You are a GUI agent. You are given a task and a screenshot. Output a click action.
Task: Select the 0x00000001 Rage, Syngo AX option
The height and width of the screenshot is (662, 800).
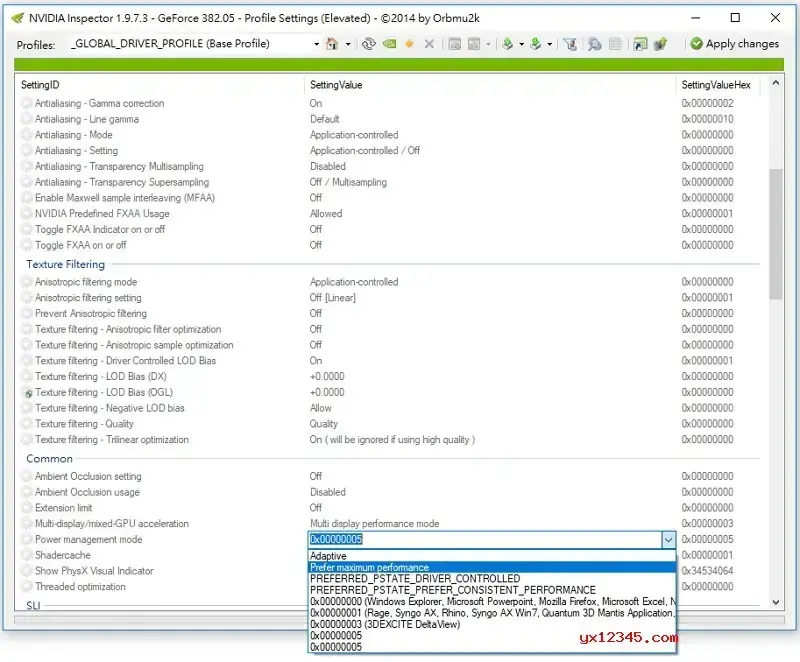[x=492, y=613]
